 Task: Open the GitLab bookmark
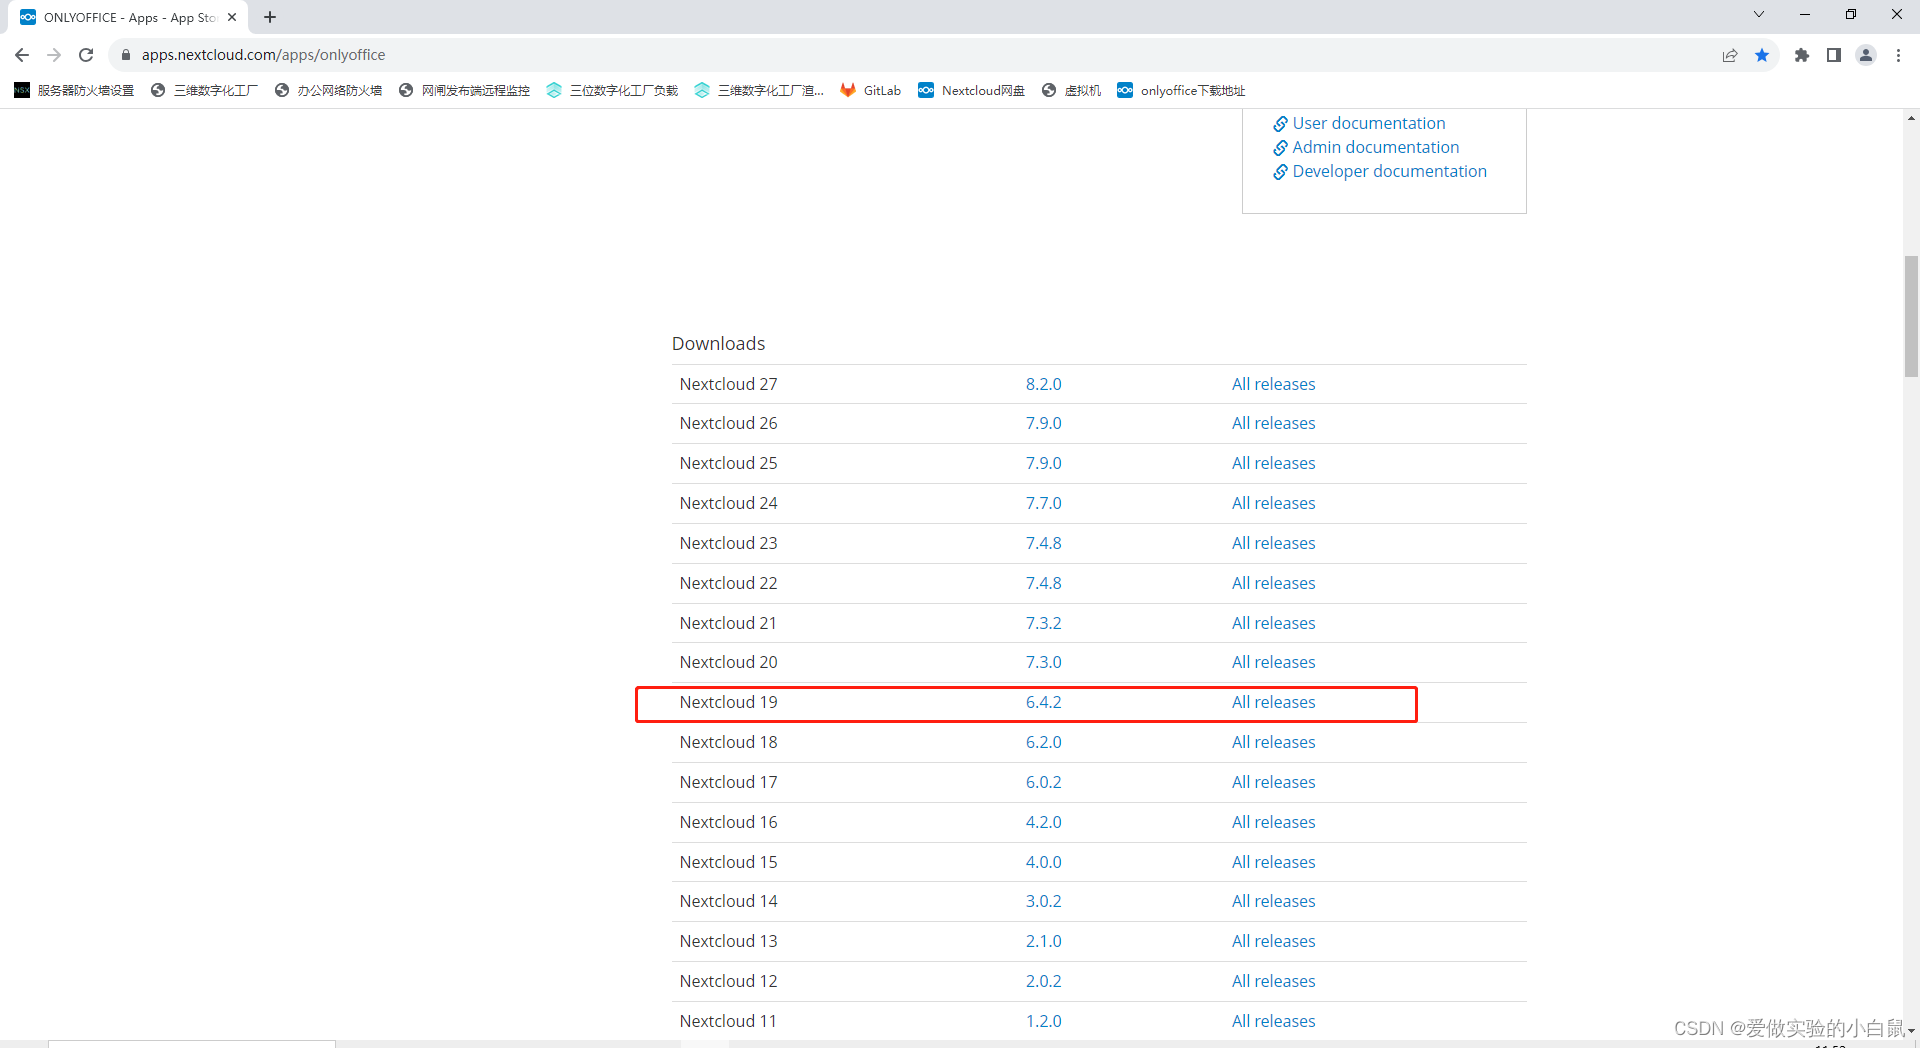(871, 90)
